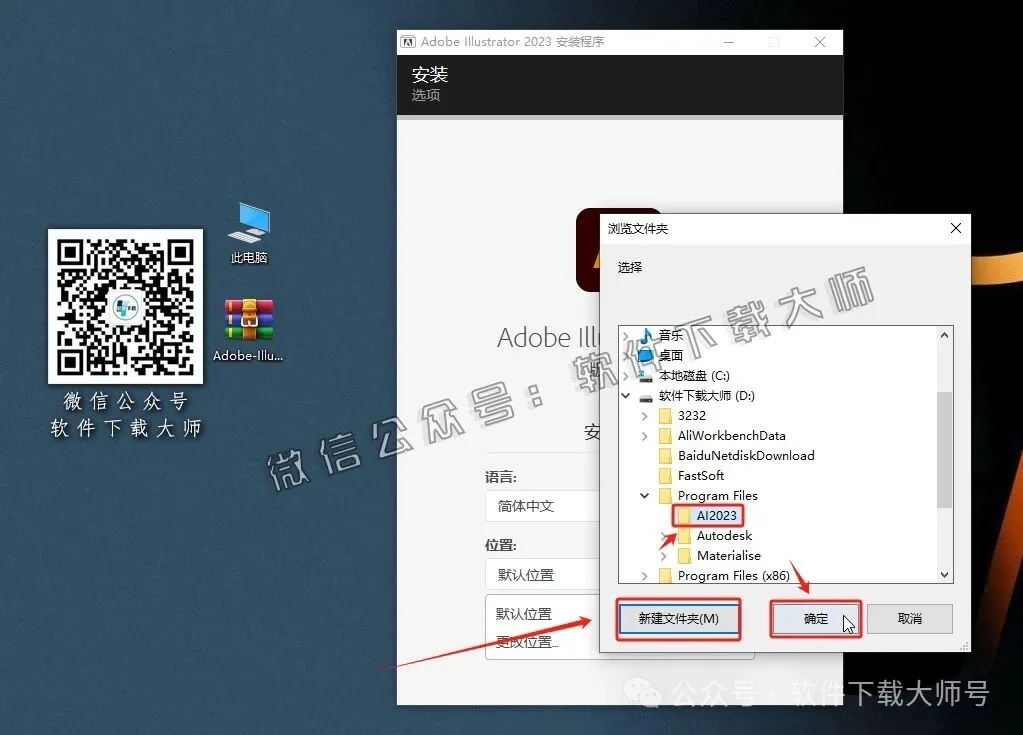Viewport: 1023px width, 735px height.
Task: Collapse the Program Files tree node
Action: [x=644, y=495]
